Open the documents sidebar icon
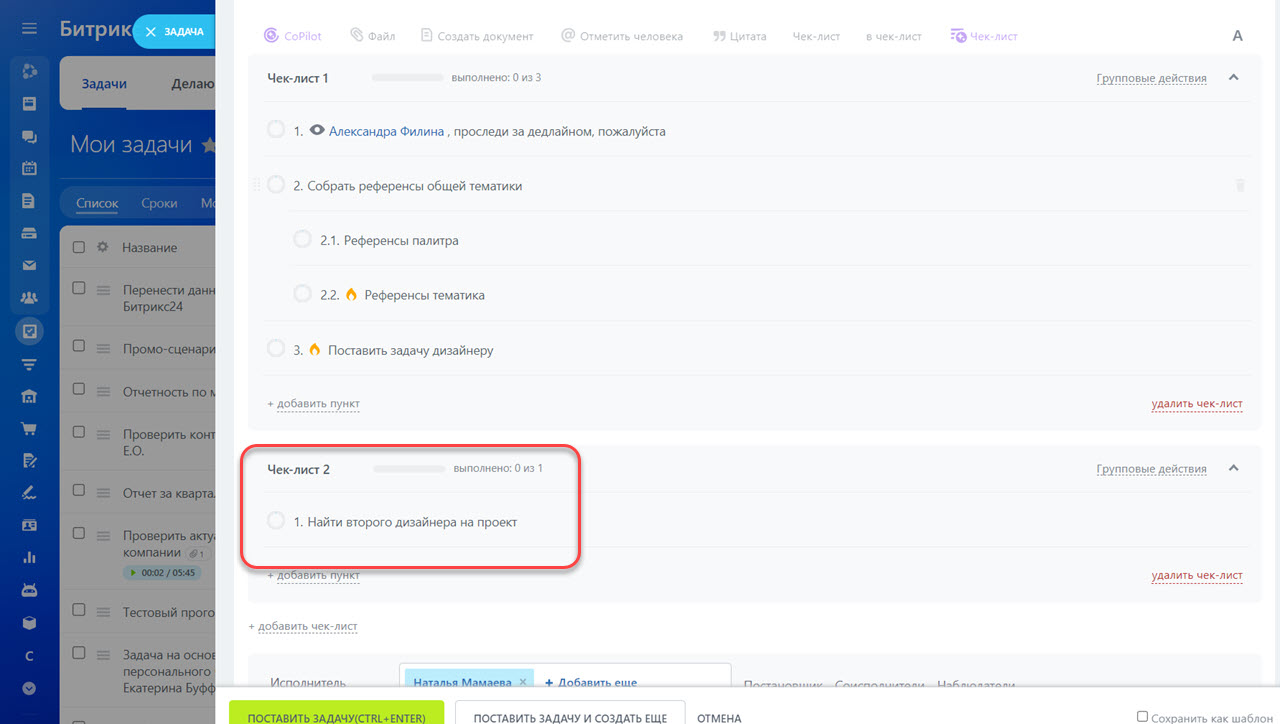This screenshot has height=724, width=1280. tap(29, 200)
